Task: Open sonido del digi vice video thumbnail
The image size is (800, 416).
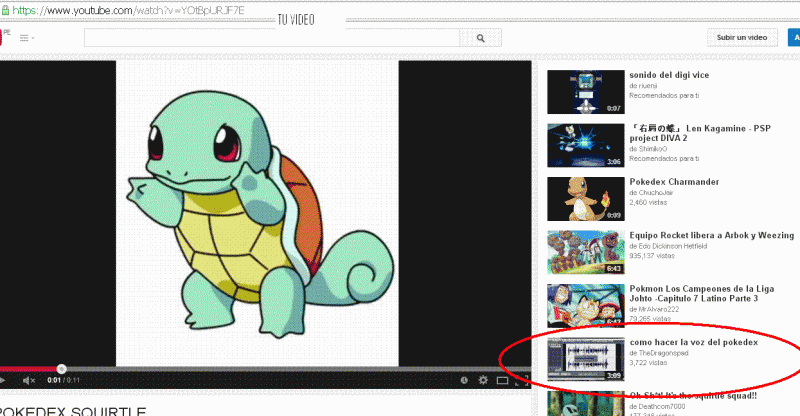Action: tap(586, 92)
